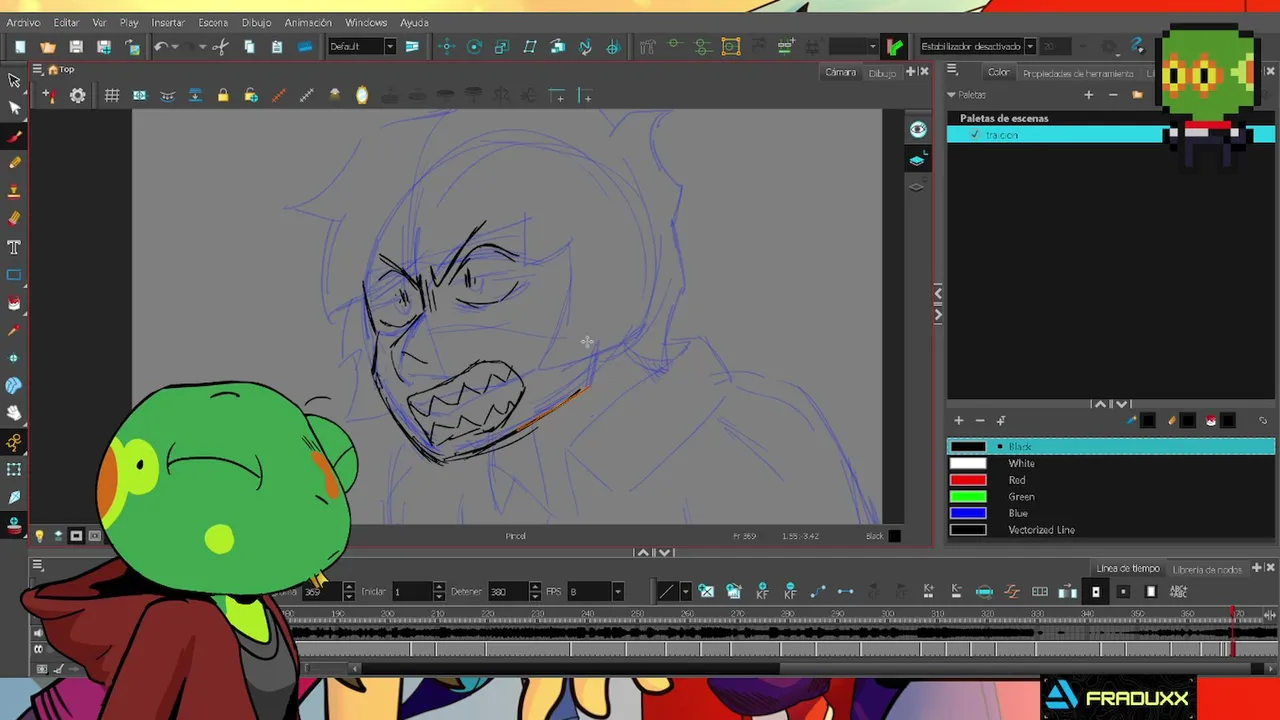Click the green render flag icon
Viewport: 1280px width, 720px height.
click(895, 47)
